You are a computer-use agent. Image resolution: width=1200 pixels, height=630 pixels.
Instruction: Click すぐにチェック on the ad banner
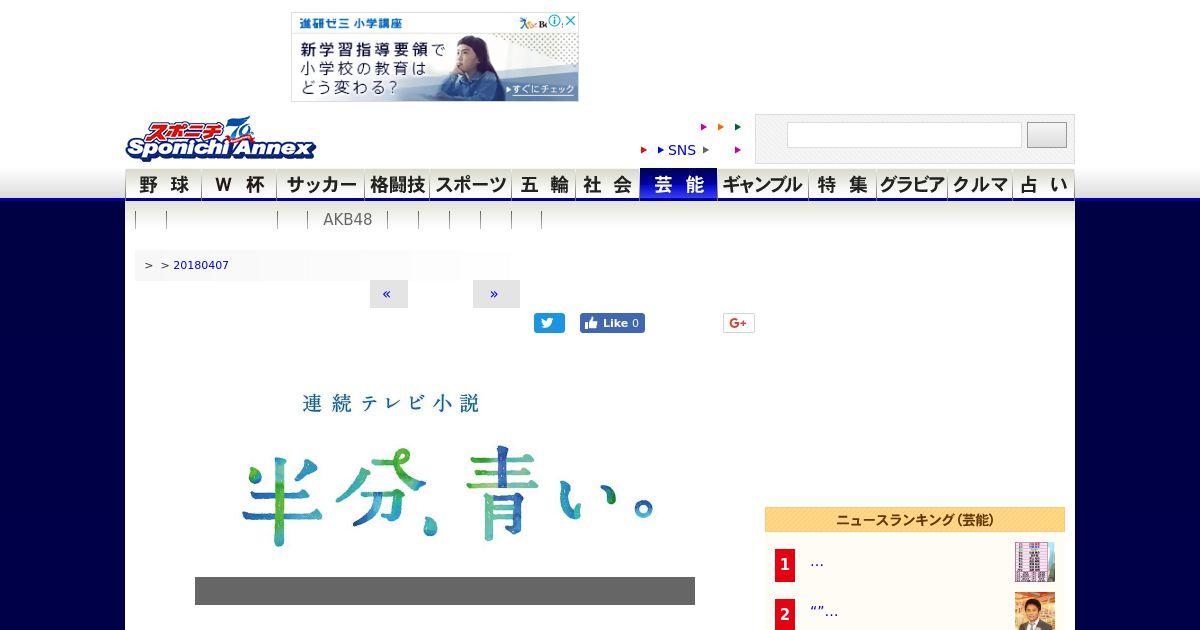541,90
